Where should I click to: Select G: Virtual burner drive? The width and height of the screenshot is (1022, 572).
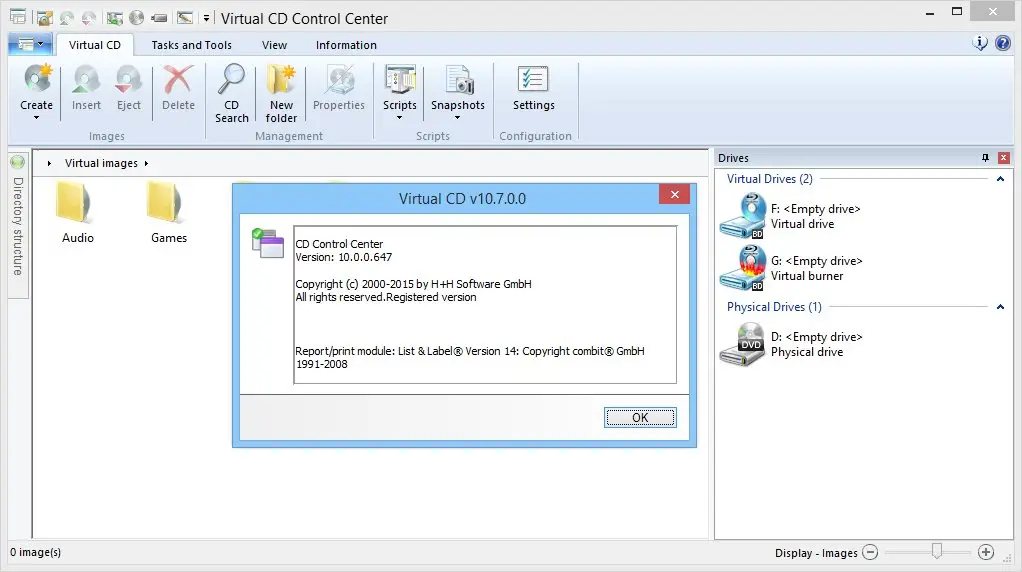(x=791, y=268)
